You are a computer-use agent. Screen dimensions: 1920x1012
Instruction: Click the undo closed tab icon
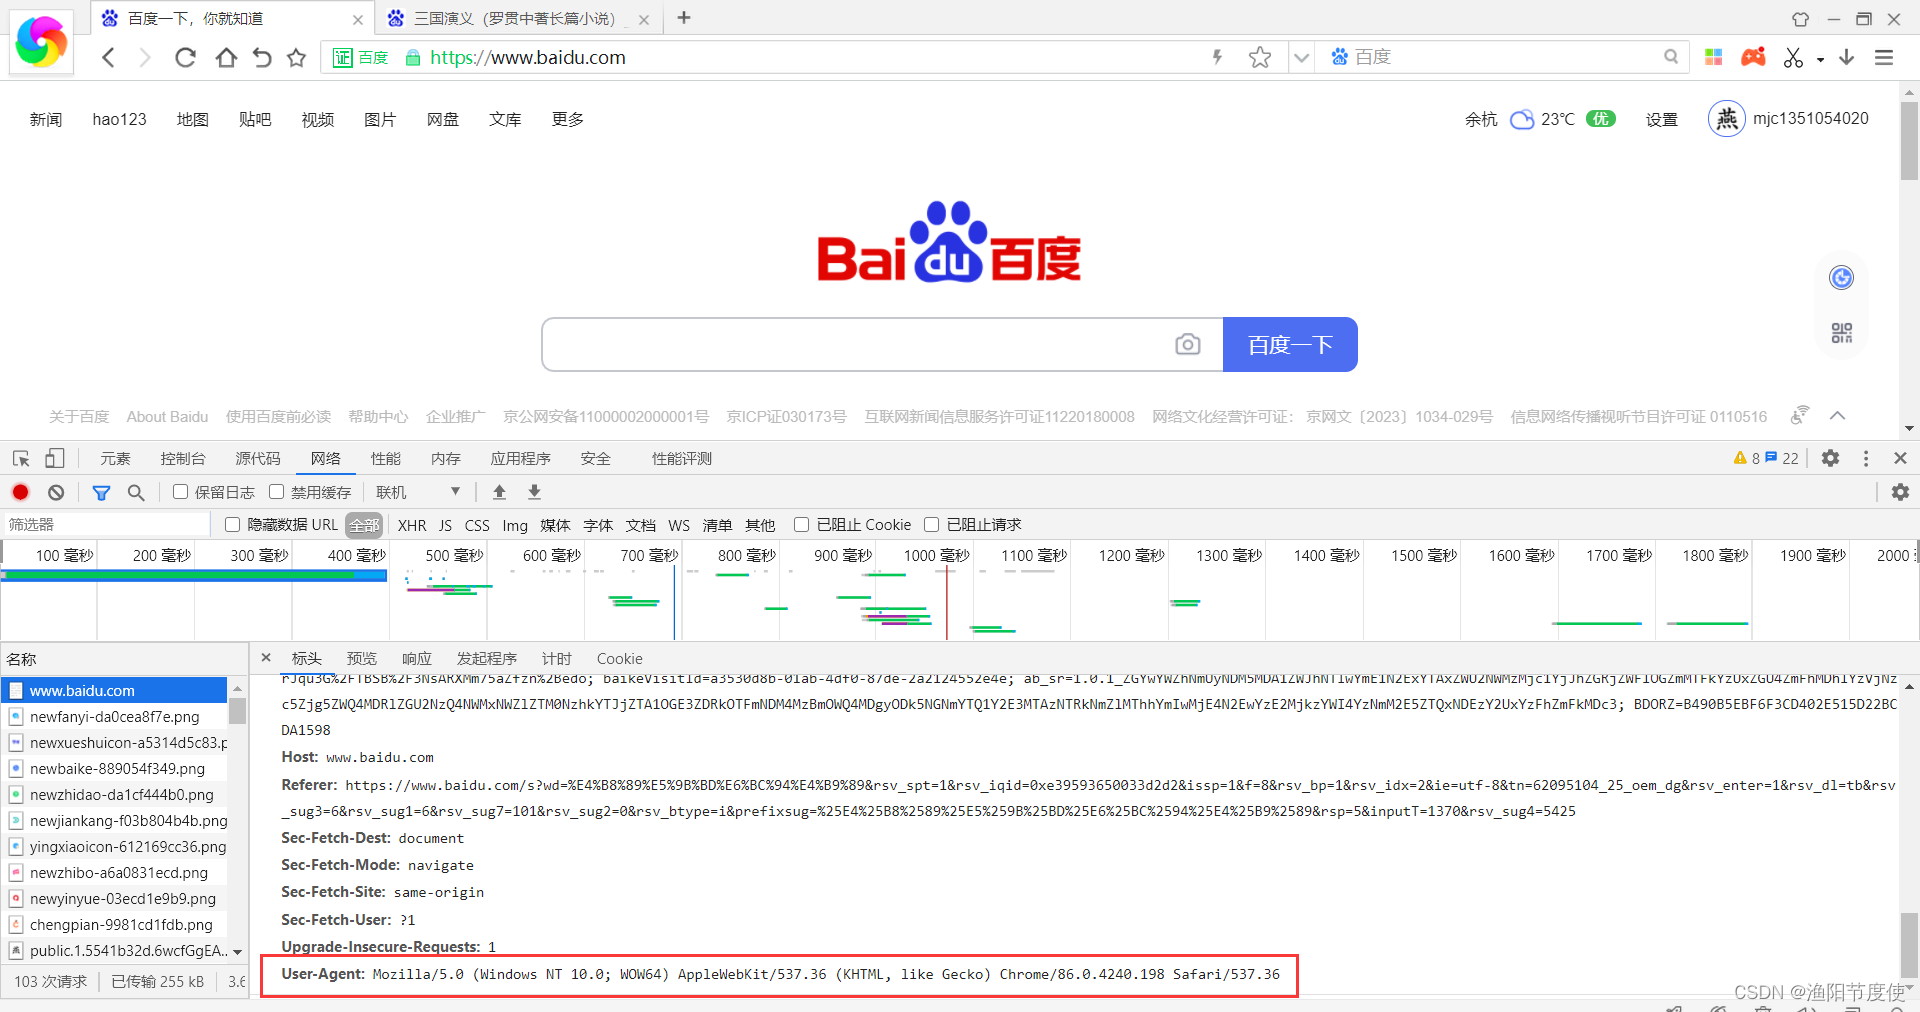[262, 58]
